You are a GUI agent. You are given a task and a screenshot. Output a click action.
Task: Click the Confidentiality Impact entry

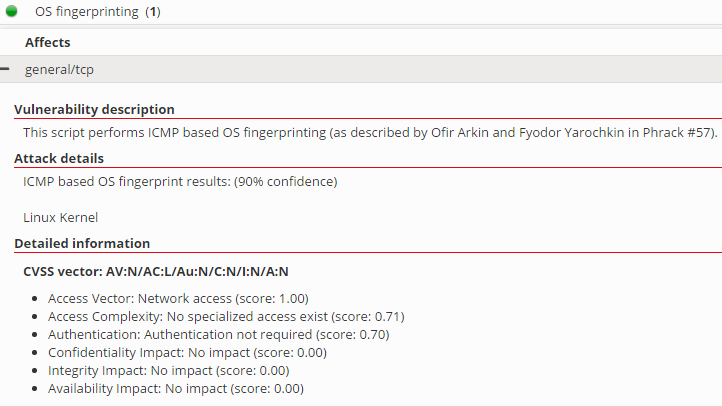pyautogui.click(x=187, y=352)
